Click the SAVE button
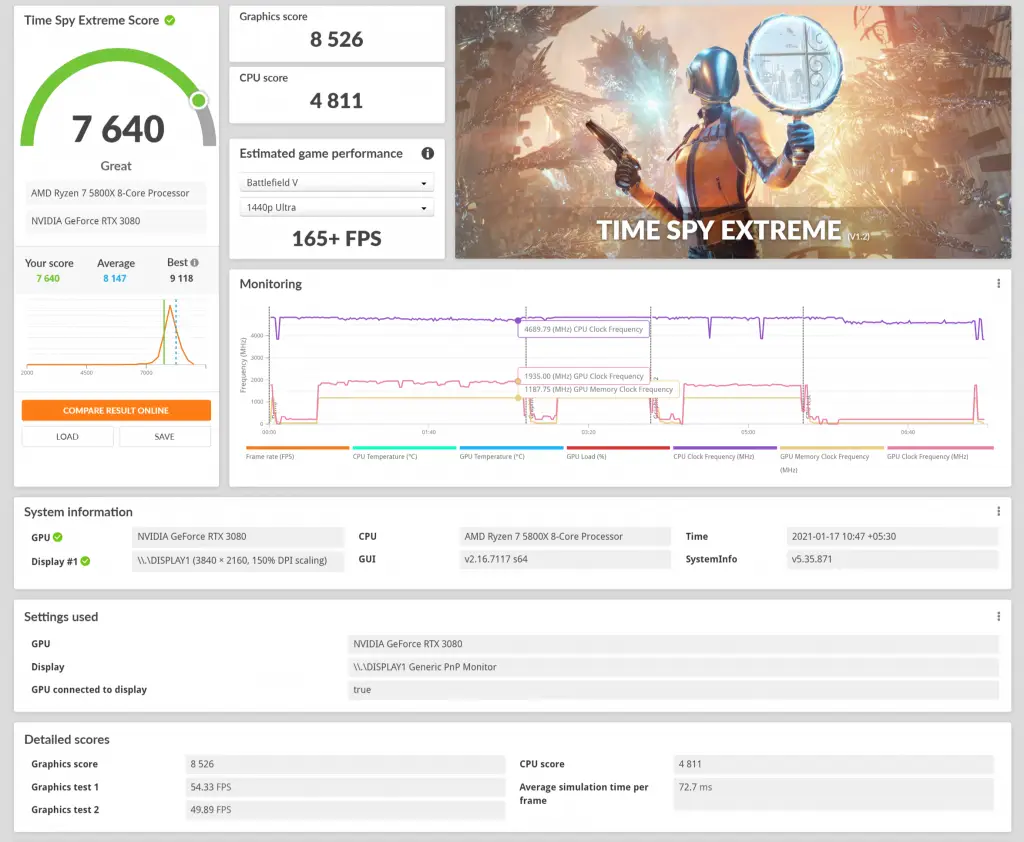 coord(165,436)
